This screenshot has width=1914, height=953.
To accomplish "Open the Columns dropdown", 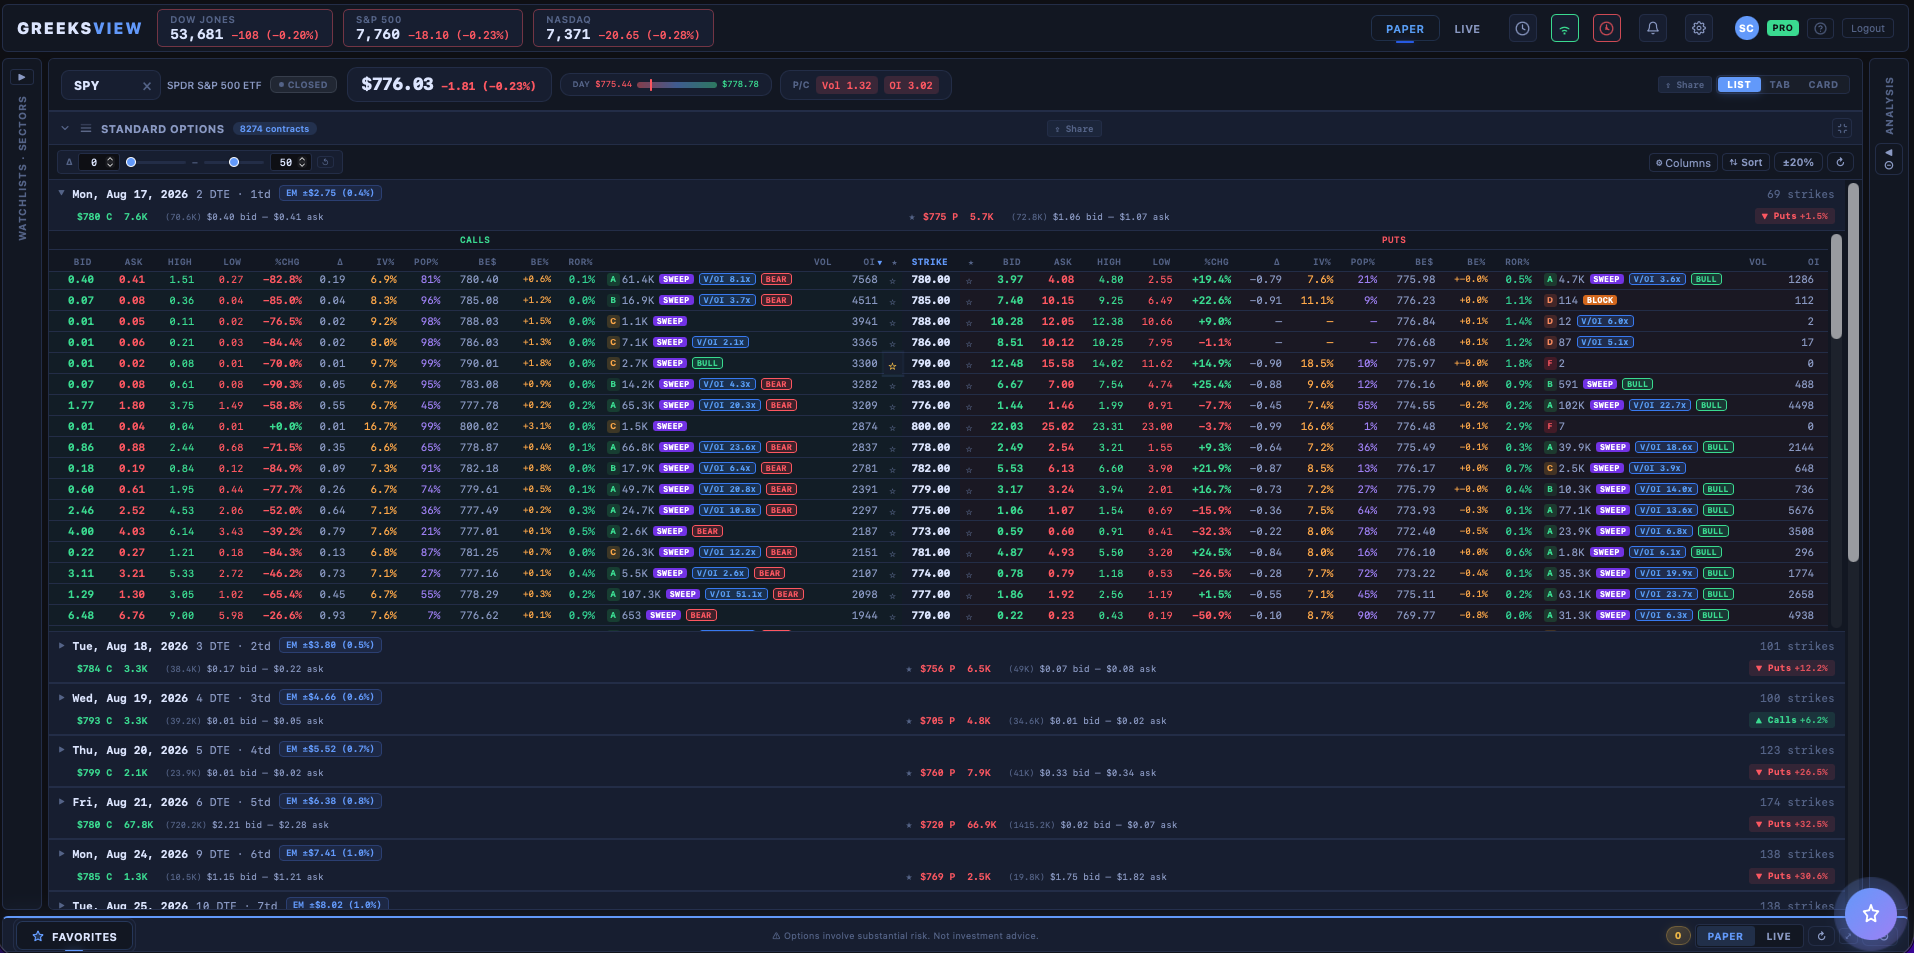I will coord(1683,162).
